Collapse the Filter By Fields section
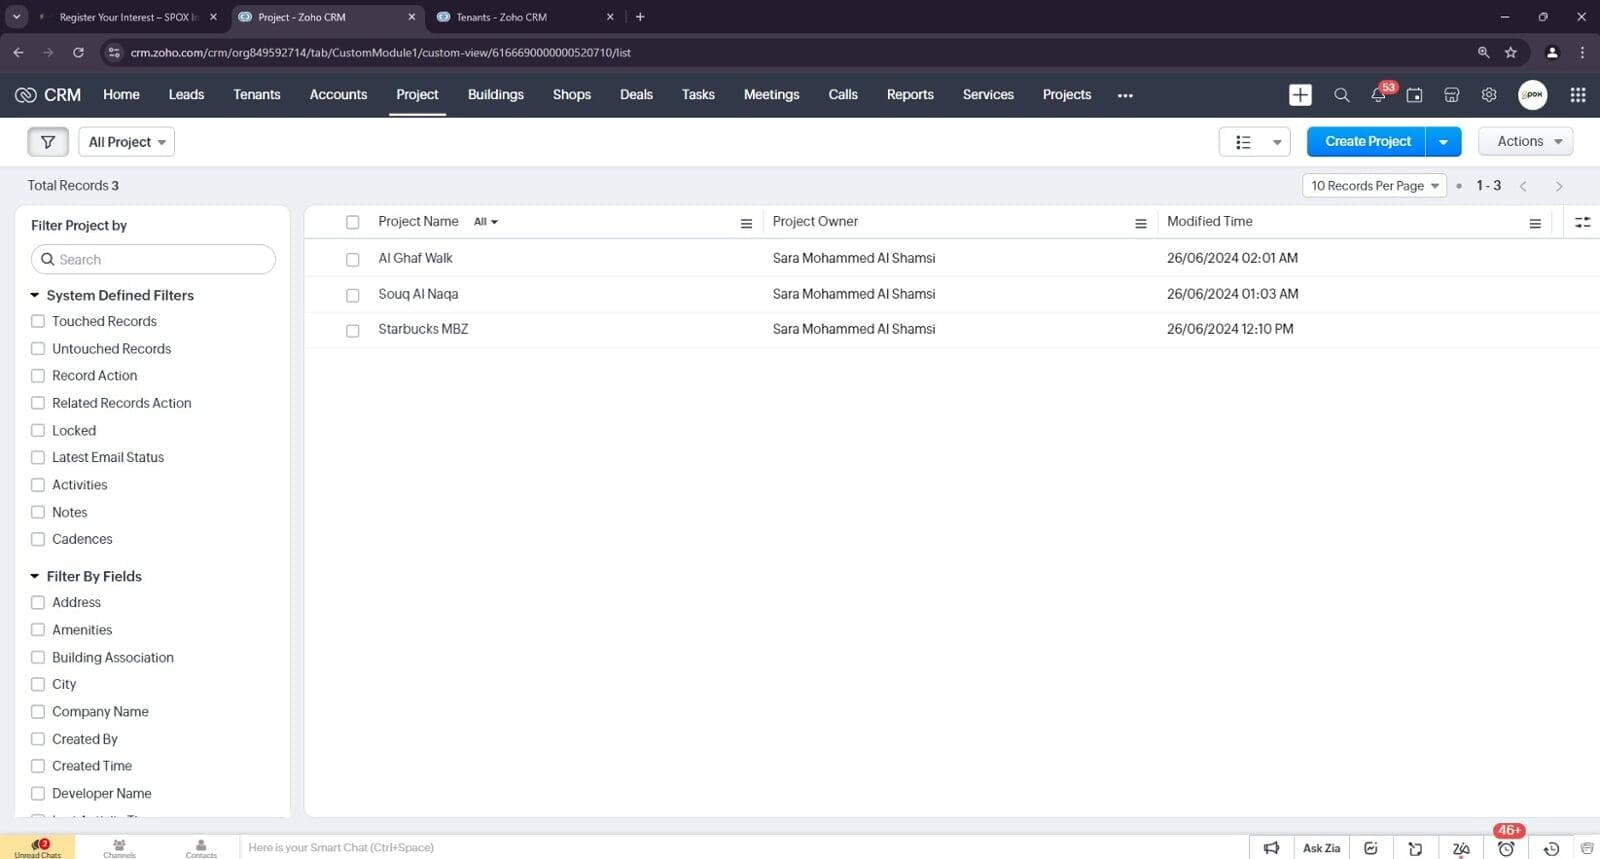 pyautogui.click(x=35, y=576)
